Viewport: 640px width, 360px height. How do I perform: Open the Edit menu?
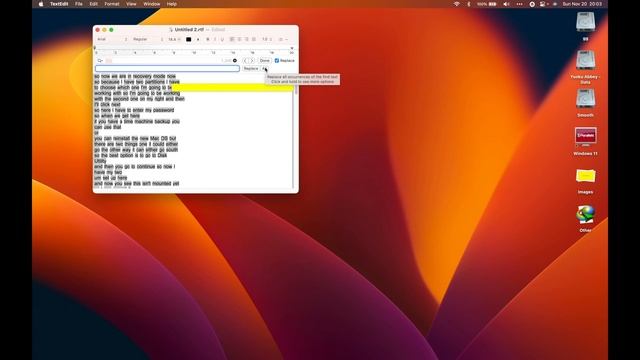(93, 4)
